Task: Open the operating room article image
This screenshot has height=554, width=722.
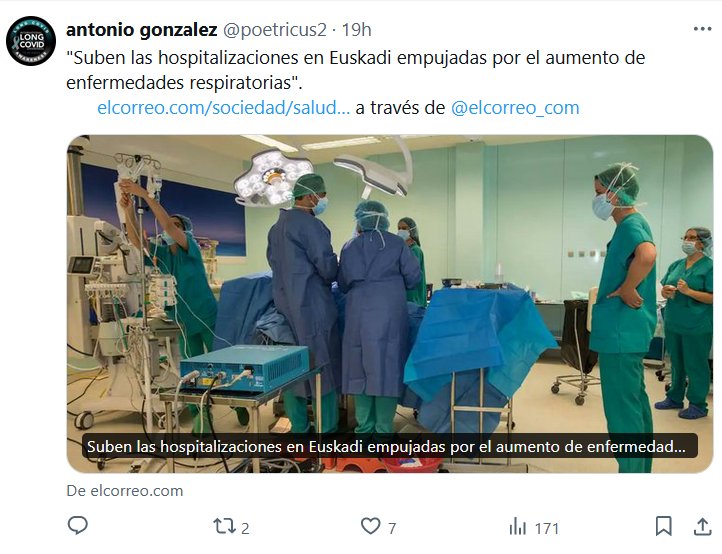Action: 390,304
